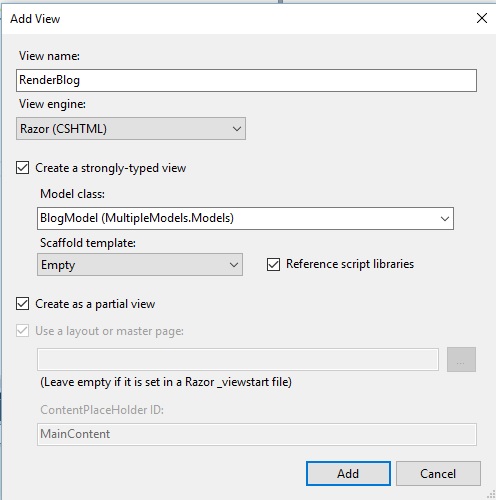Click the Use a layout or master page checkbox

click(22, 331)
